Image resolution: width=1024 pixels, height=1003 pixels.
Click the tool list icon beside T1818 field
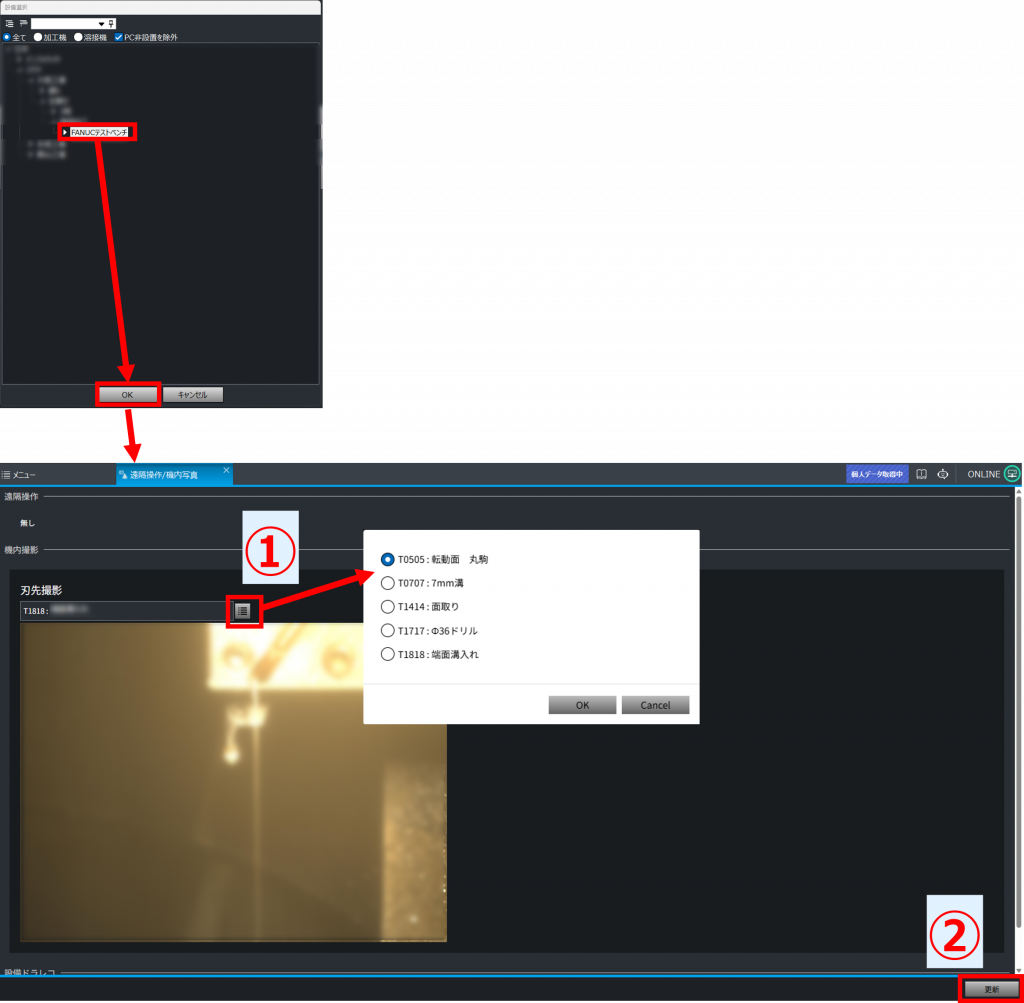(243, 610)
